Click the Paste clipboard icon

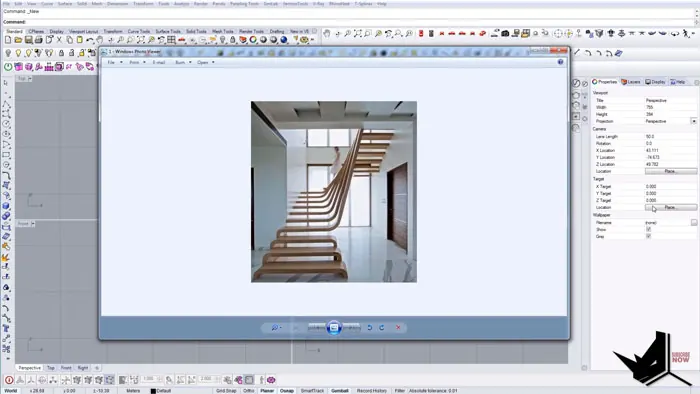point(79,40)
